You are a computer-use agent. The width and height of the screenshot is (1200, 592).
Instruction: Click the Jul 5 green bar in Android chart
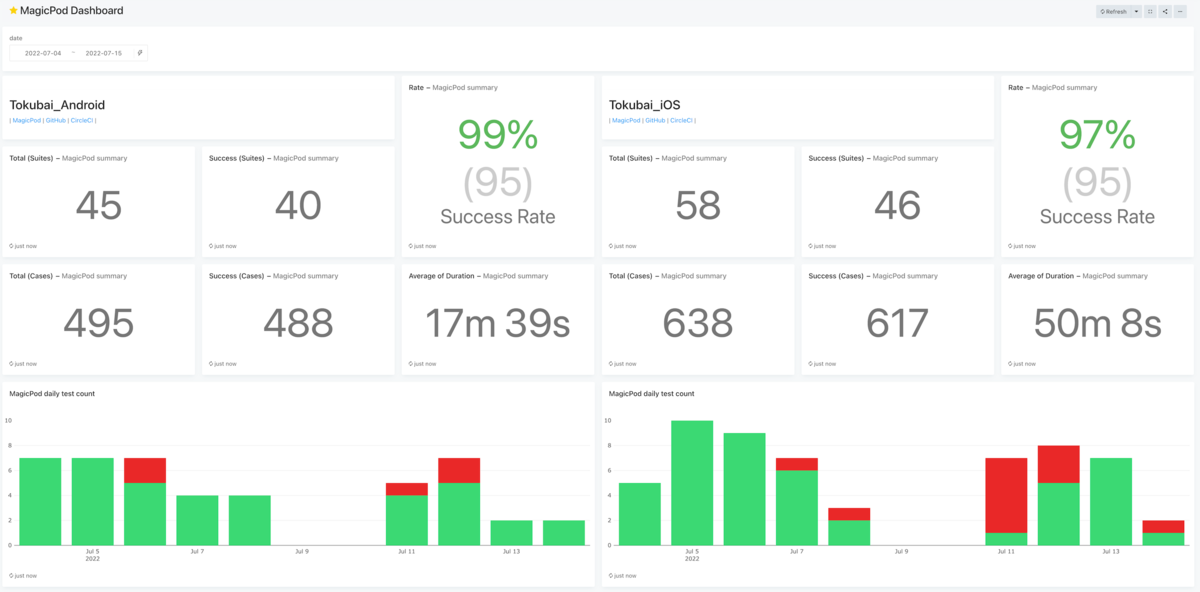coord(92,501)
